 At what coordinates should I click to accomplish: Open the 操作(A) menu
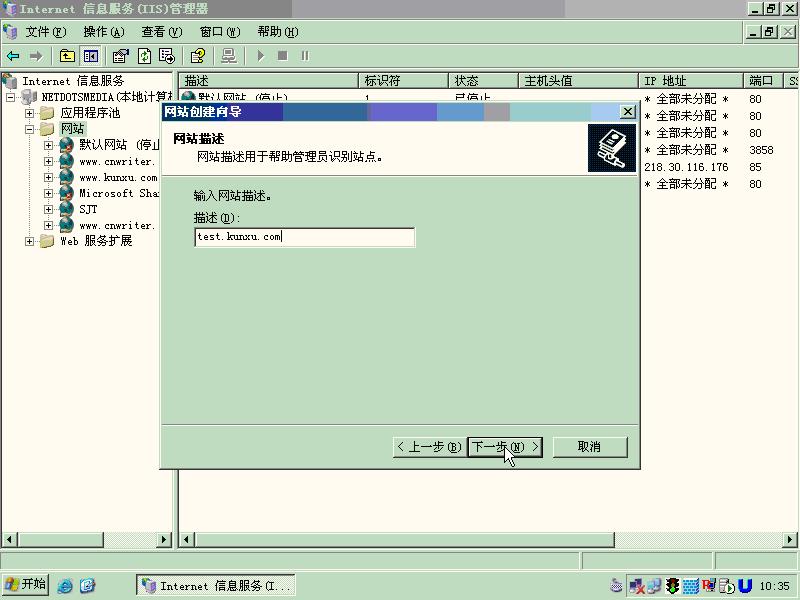pyautogui.click(x=103, y=32)
